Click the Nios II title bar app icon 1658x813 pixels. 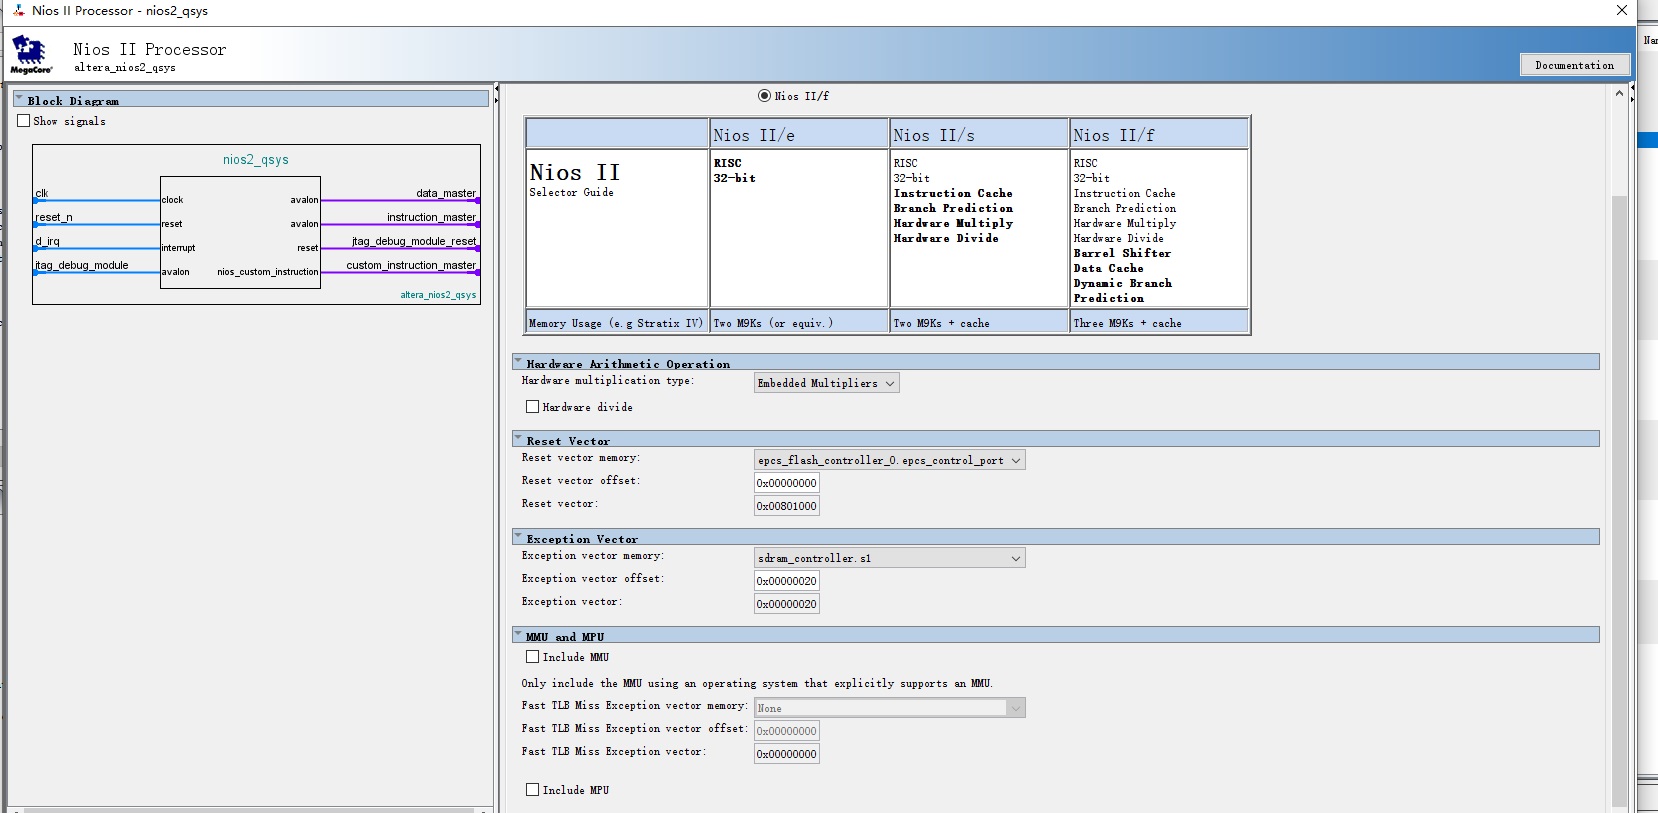pyautogui.click(x=18, y=10)
